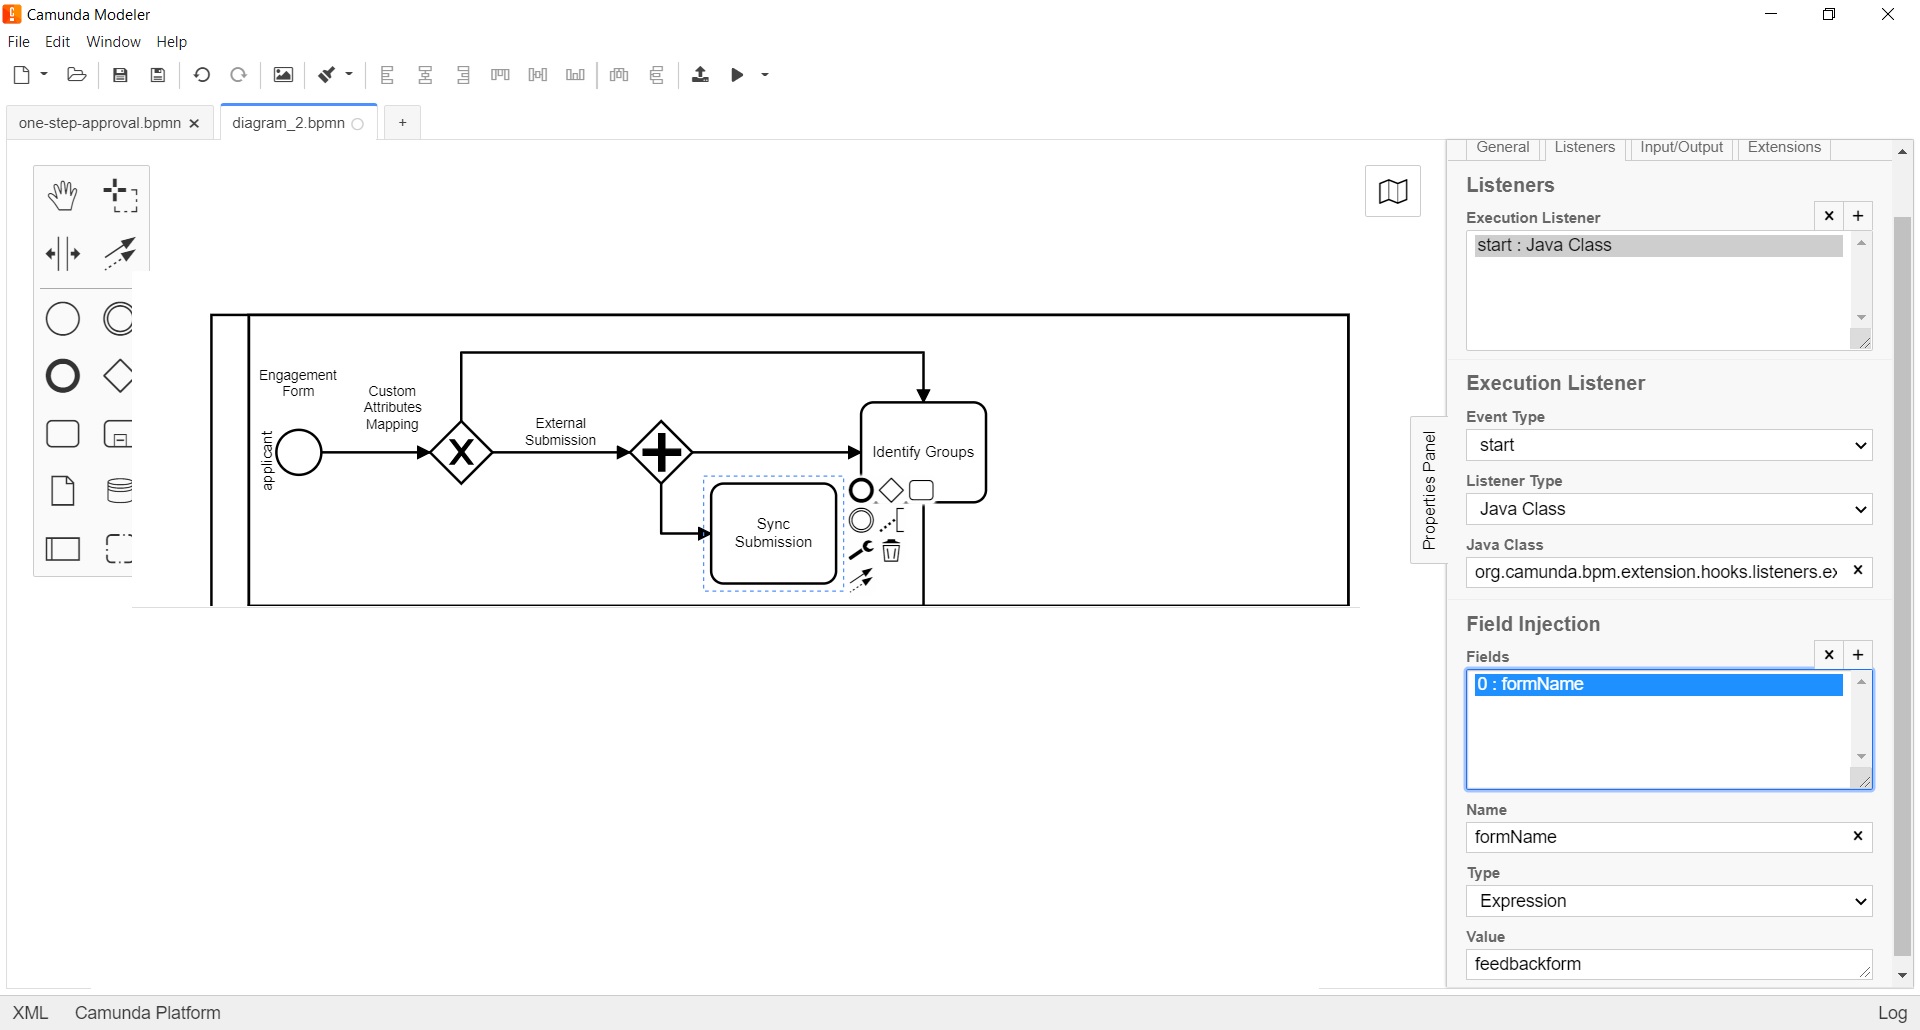Create end event from palette
This screenshot has width=1920, height=1030.
[x=63, y=376]
